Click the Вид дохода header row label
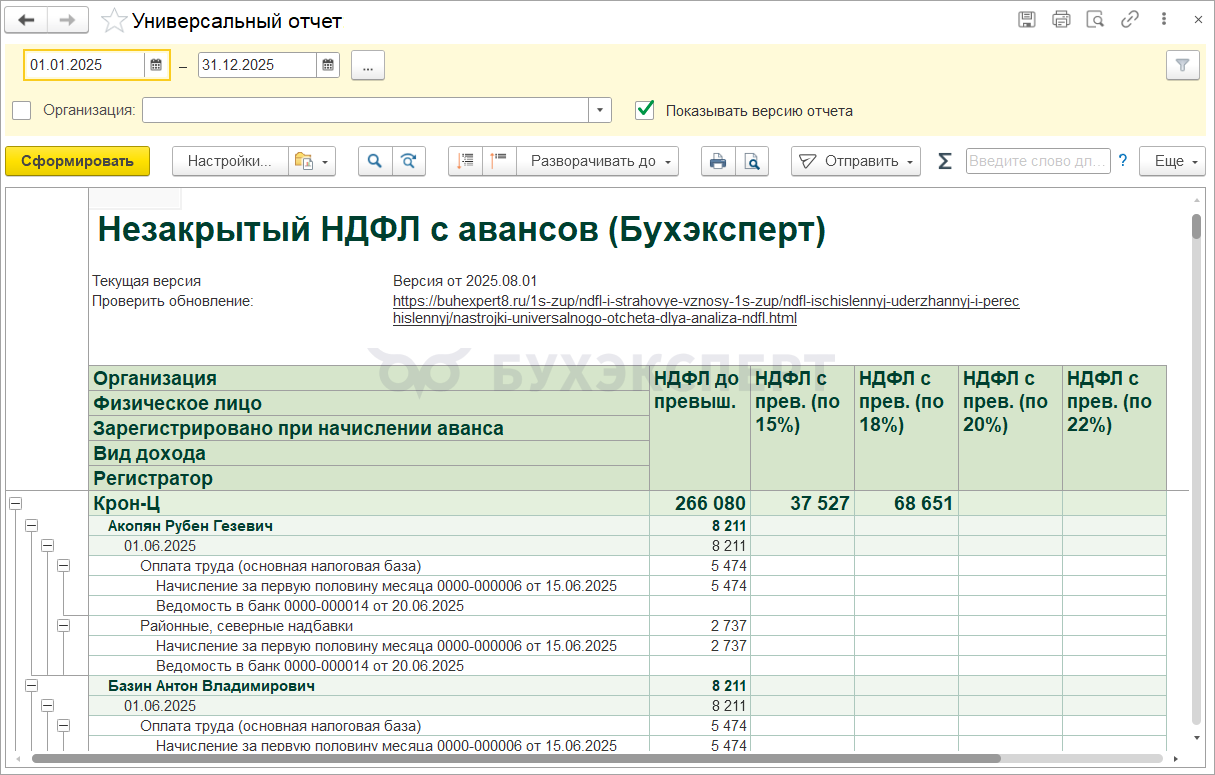1215x775 pixels. pos(369,453)
